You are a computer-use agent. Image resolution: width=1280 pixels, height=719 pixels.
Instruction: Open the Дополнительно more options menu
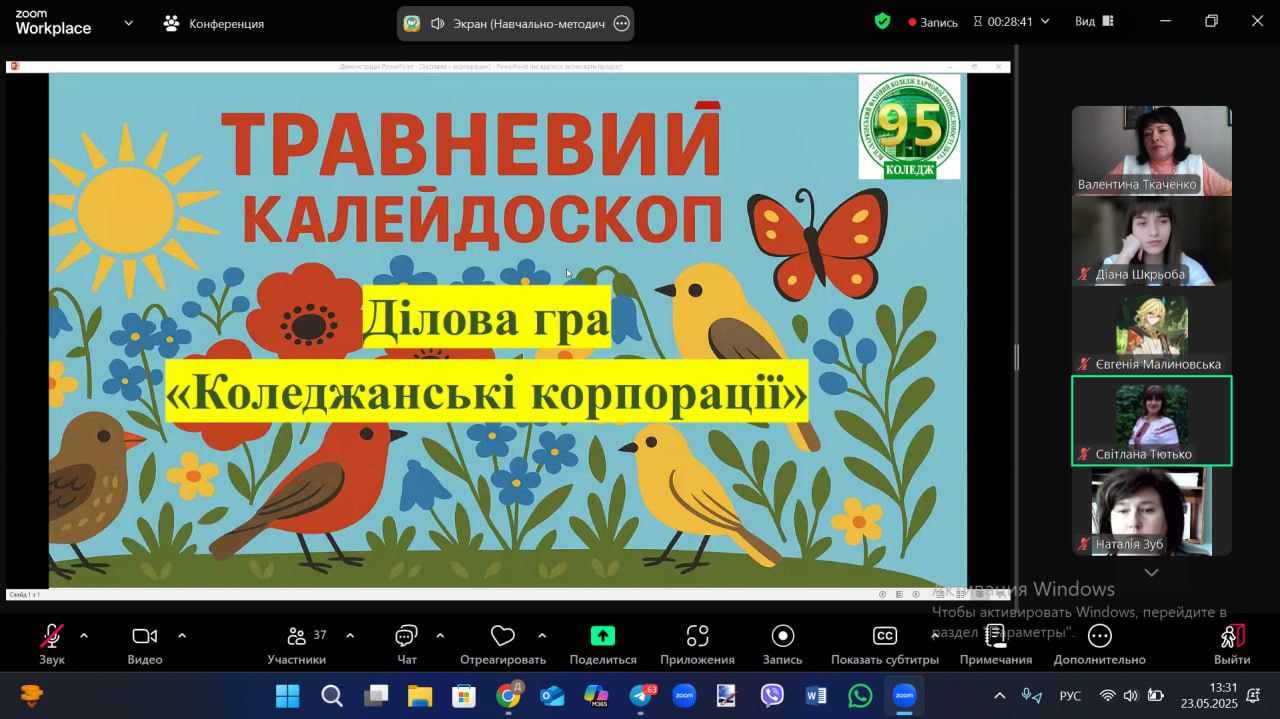1099,643
